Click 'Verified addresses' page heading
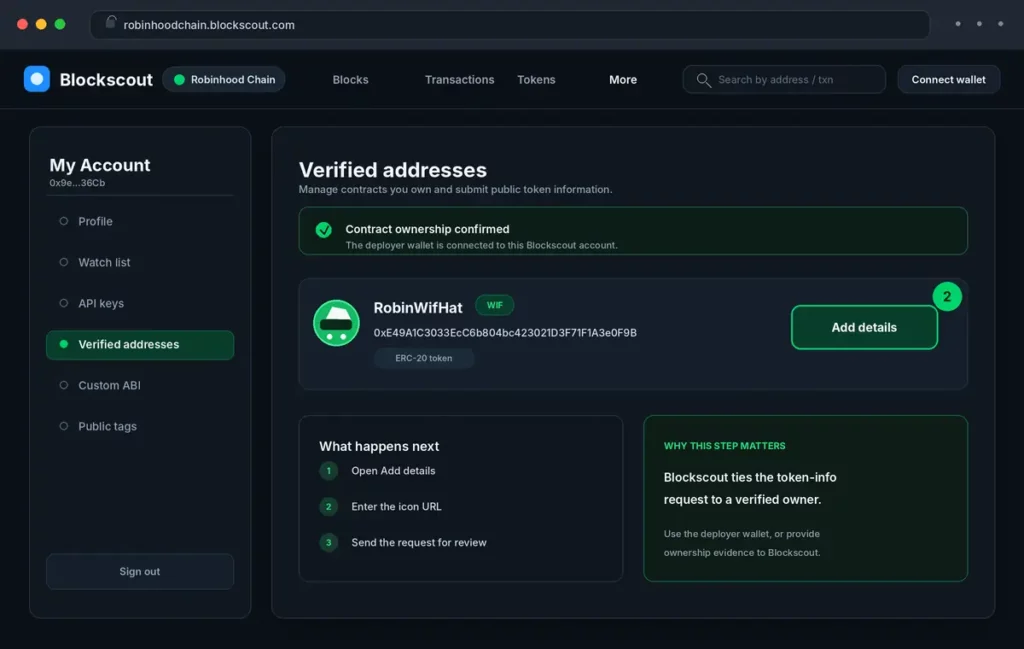 392,170
